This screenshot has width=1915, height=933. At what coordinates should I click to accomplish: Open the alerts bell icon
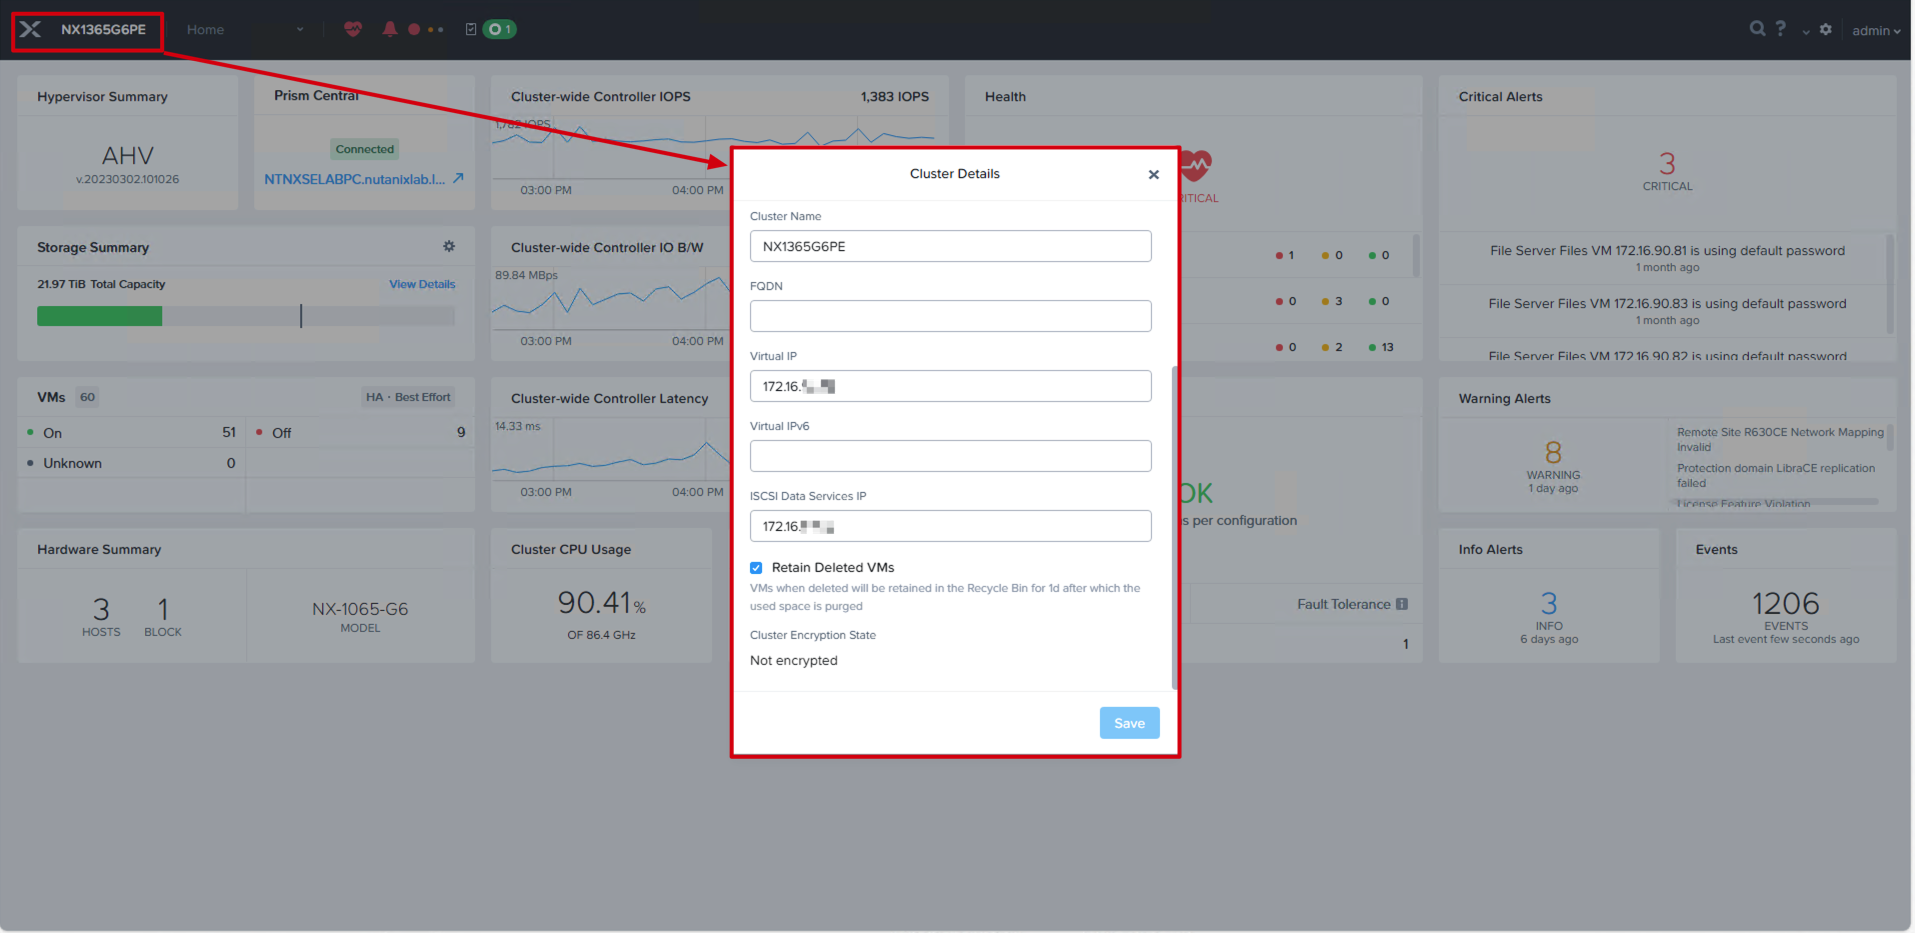pyautogui.click(x=390, y=29)
